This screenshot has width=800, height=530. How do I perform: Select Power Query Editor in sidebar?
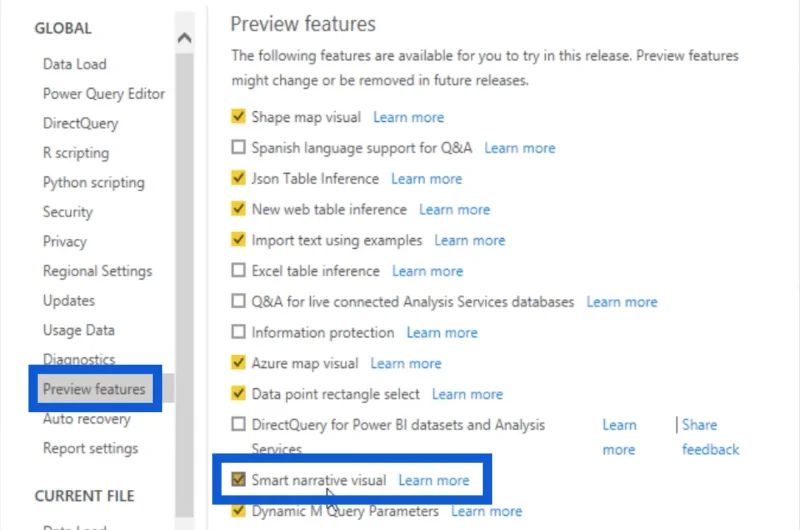(104, 94)
